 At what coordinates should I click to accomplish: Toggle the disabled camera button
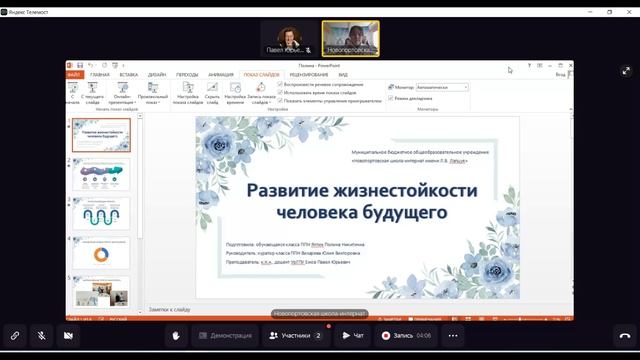coord(68,336)
